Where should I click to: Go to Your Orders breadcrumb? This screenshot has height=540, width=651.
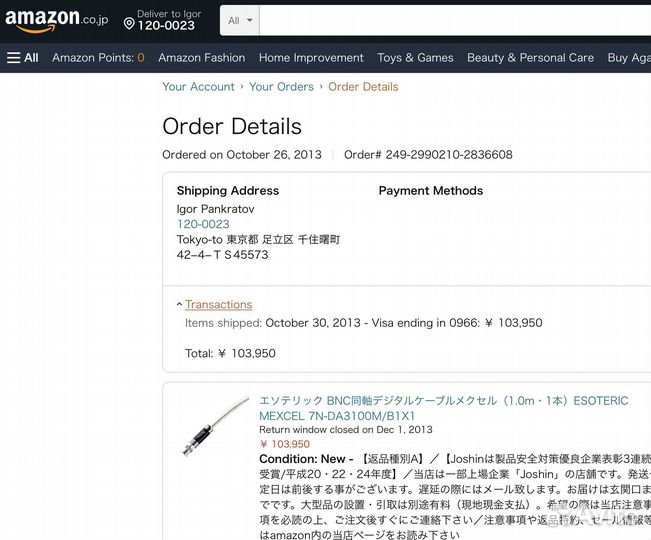[x=281, y=87]
